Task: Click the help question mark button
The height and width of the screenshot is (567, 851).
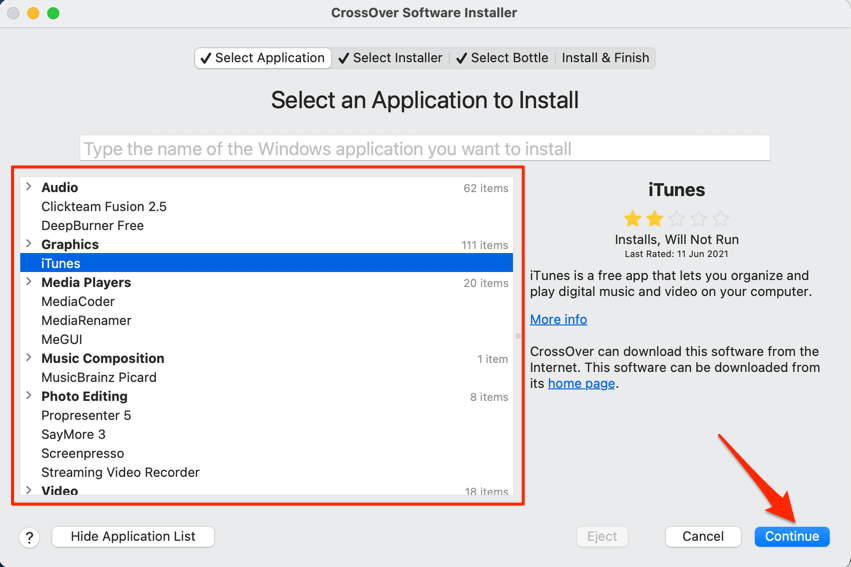Action: 29,537
